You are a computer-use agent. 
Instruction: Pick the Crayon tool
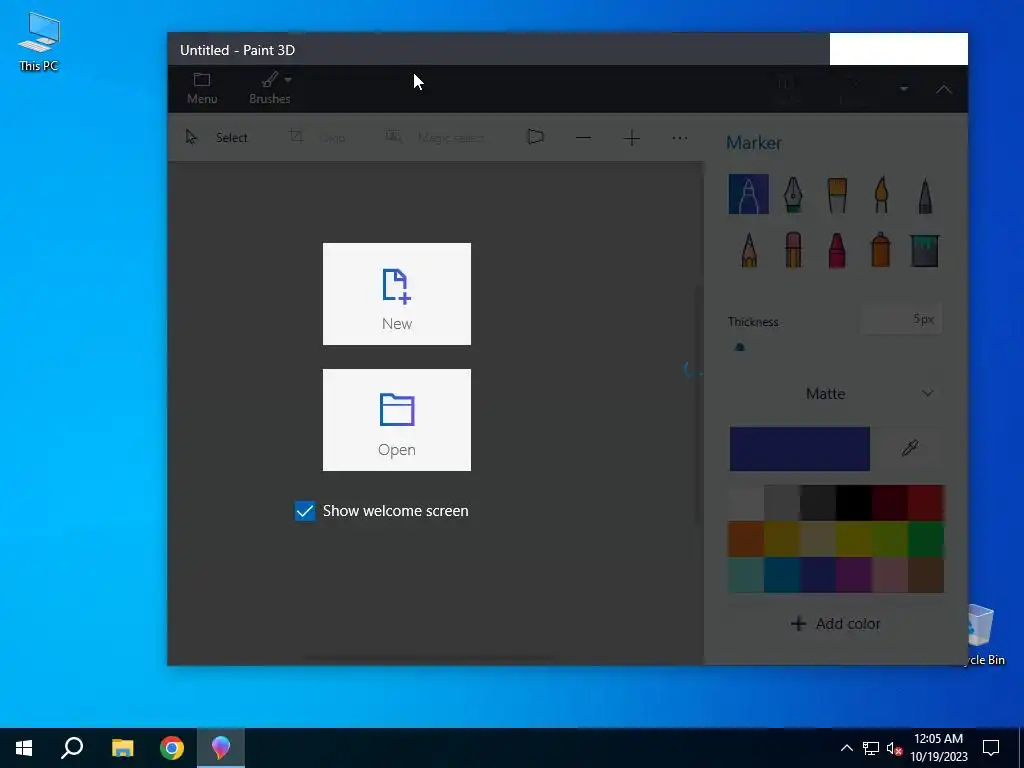[837, 249]
